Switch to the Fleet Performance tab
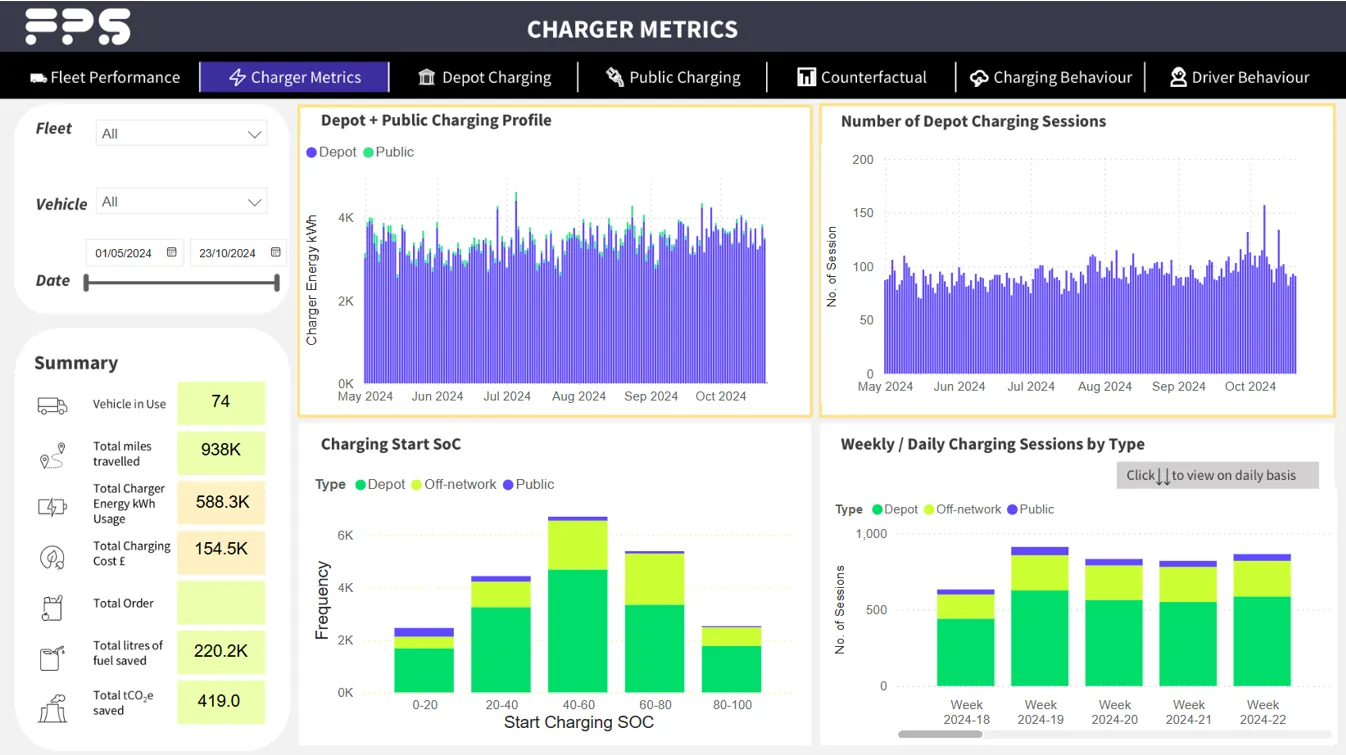The height and width of the screenshot is (755, 1346). pyautogui.click(x=103, y=76)
